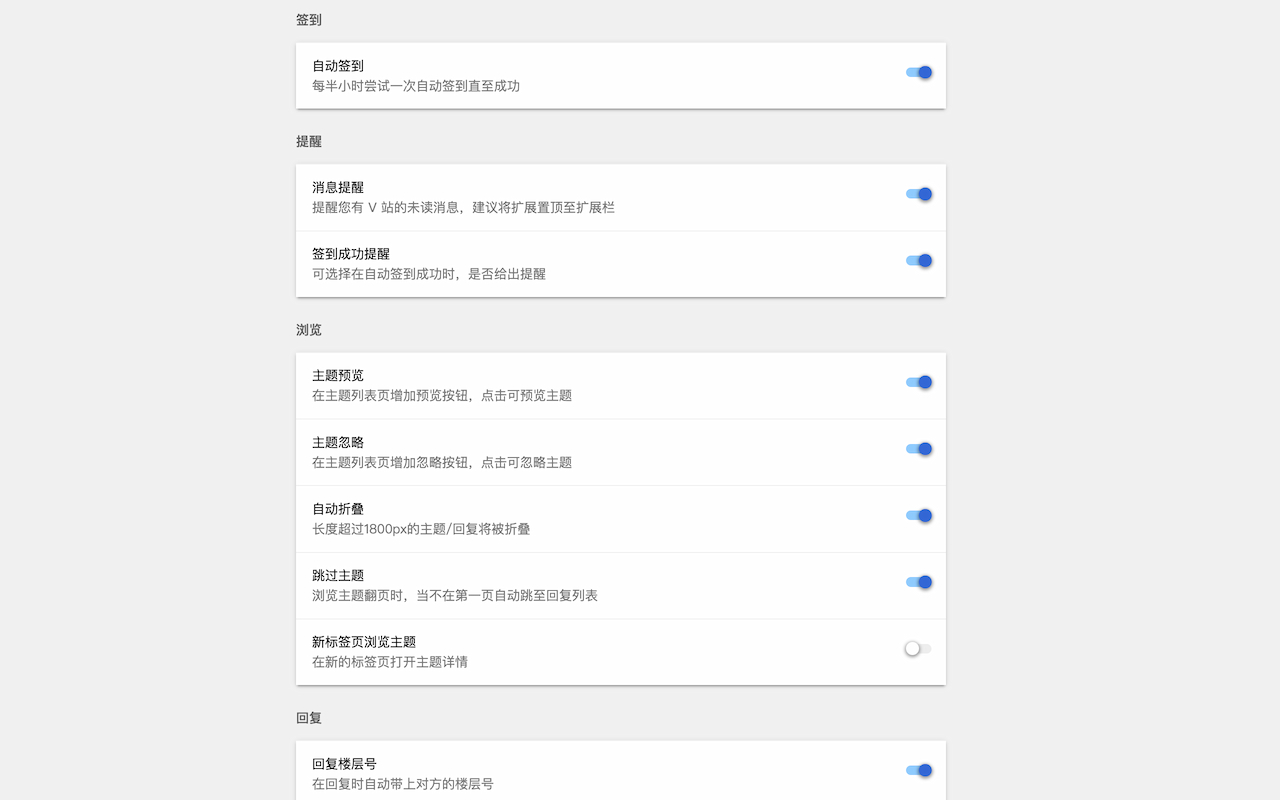Click the 回复楼层号 title text
Image resolution: width=1280 pixels, height=800 pixels.
click(x=344, y=764)
